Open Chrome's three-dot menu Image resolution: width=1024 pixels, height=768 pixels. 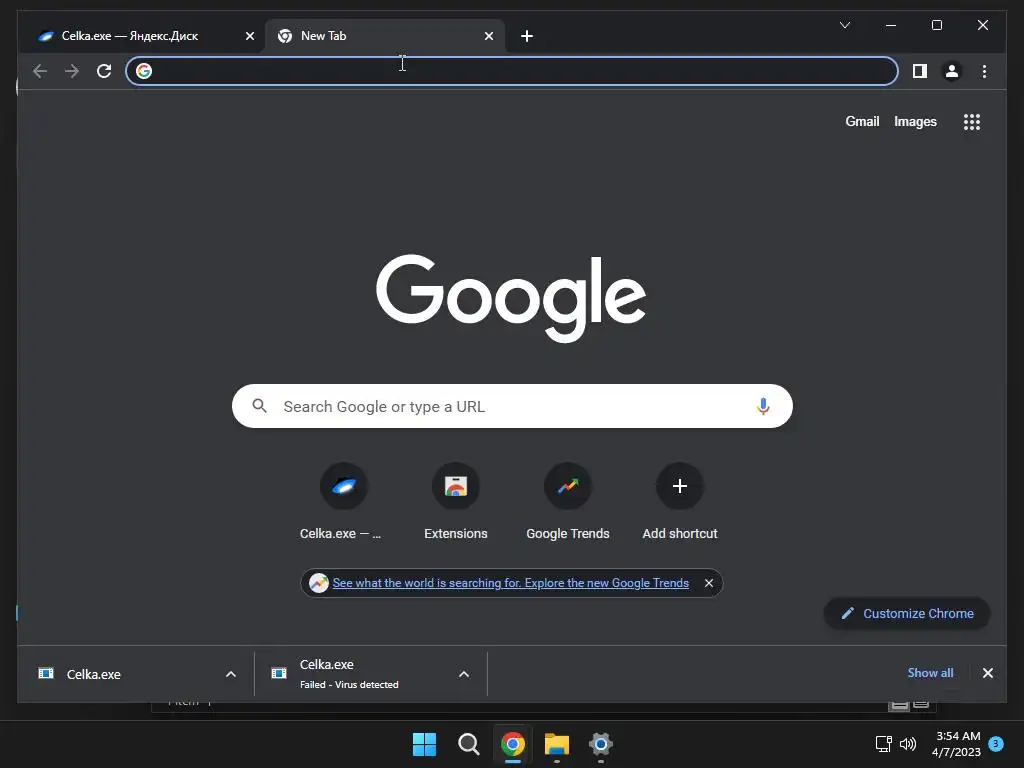984,71
